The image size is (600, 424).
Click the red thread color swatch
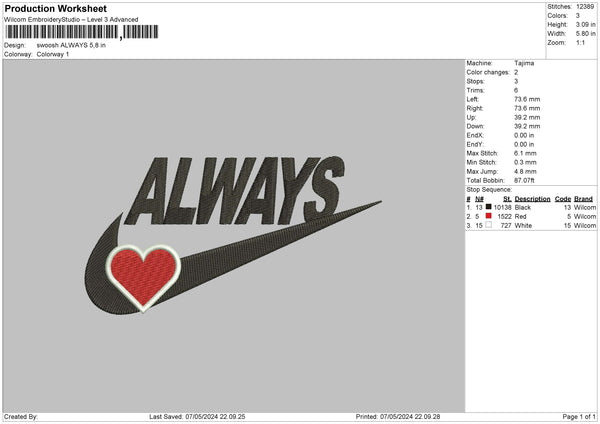(x=488, y=216)
